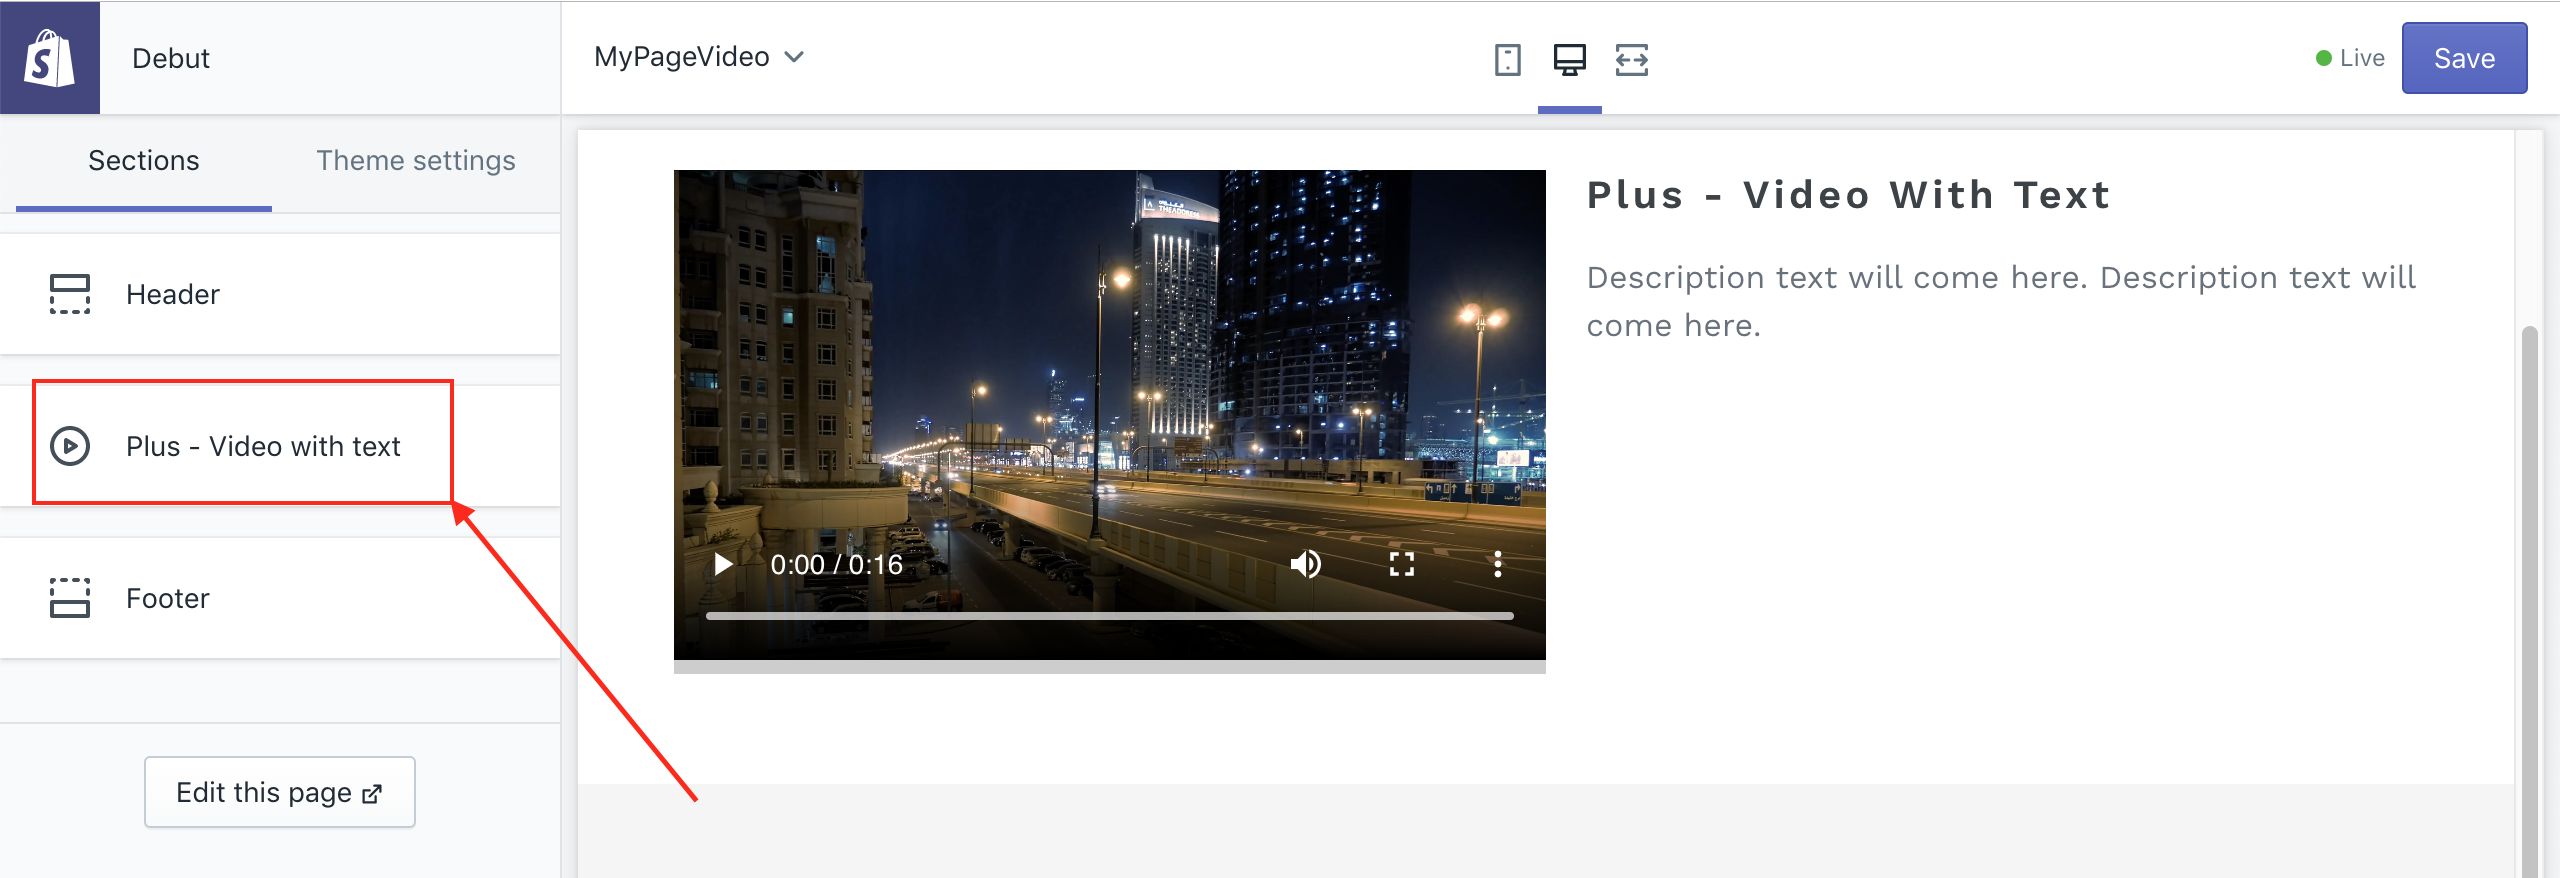Open the MyPageVideo page dropdown

699,57
